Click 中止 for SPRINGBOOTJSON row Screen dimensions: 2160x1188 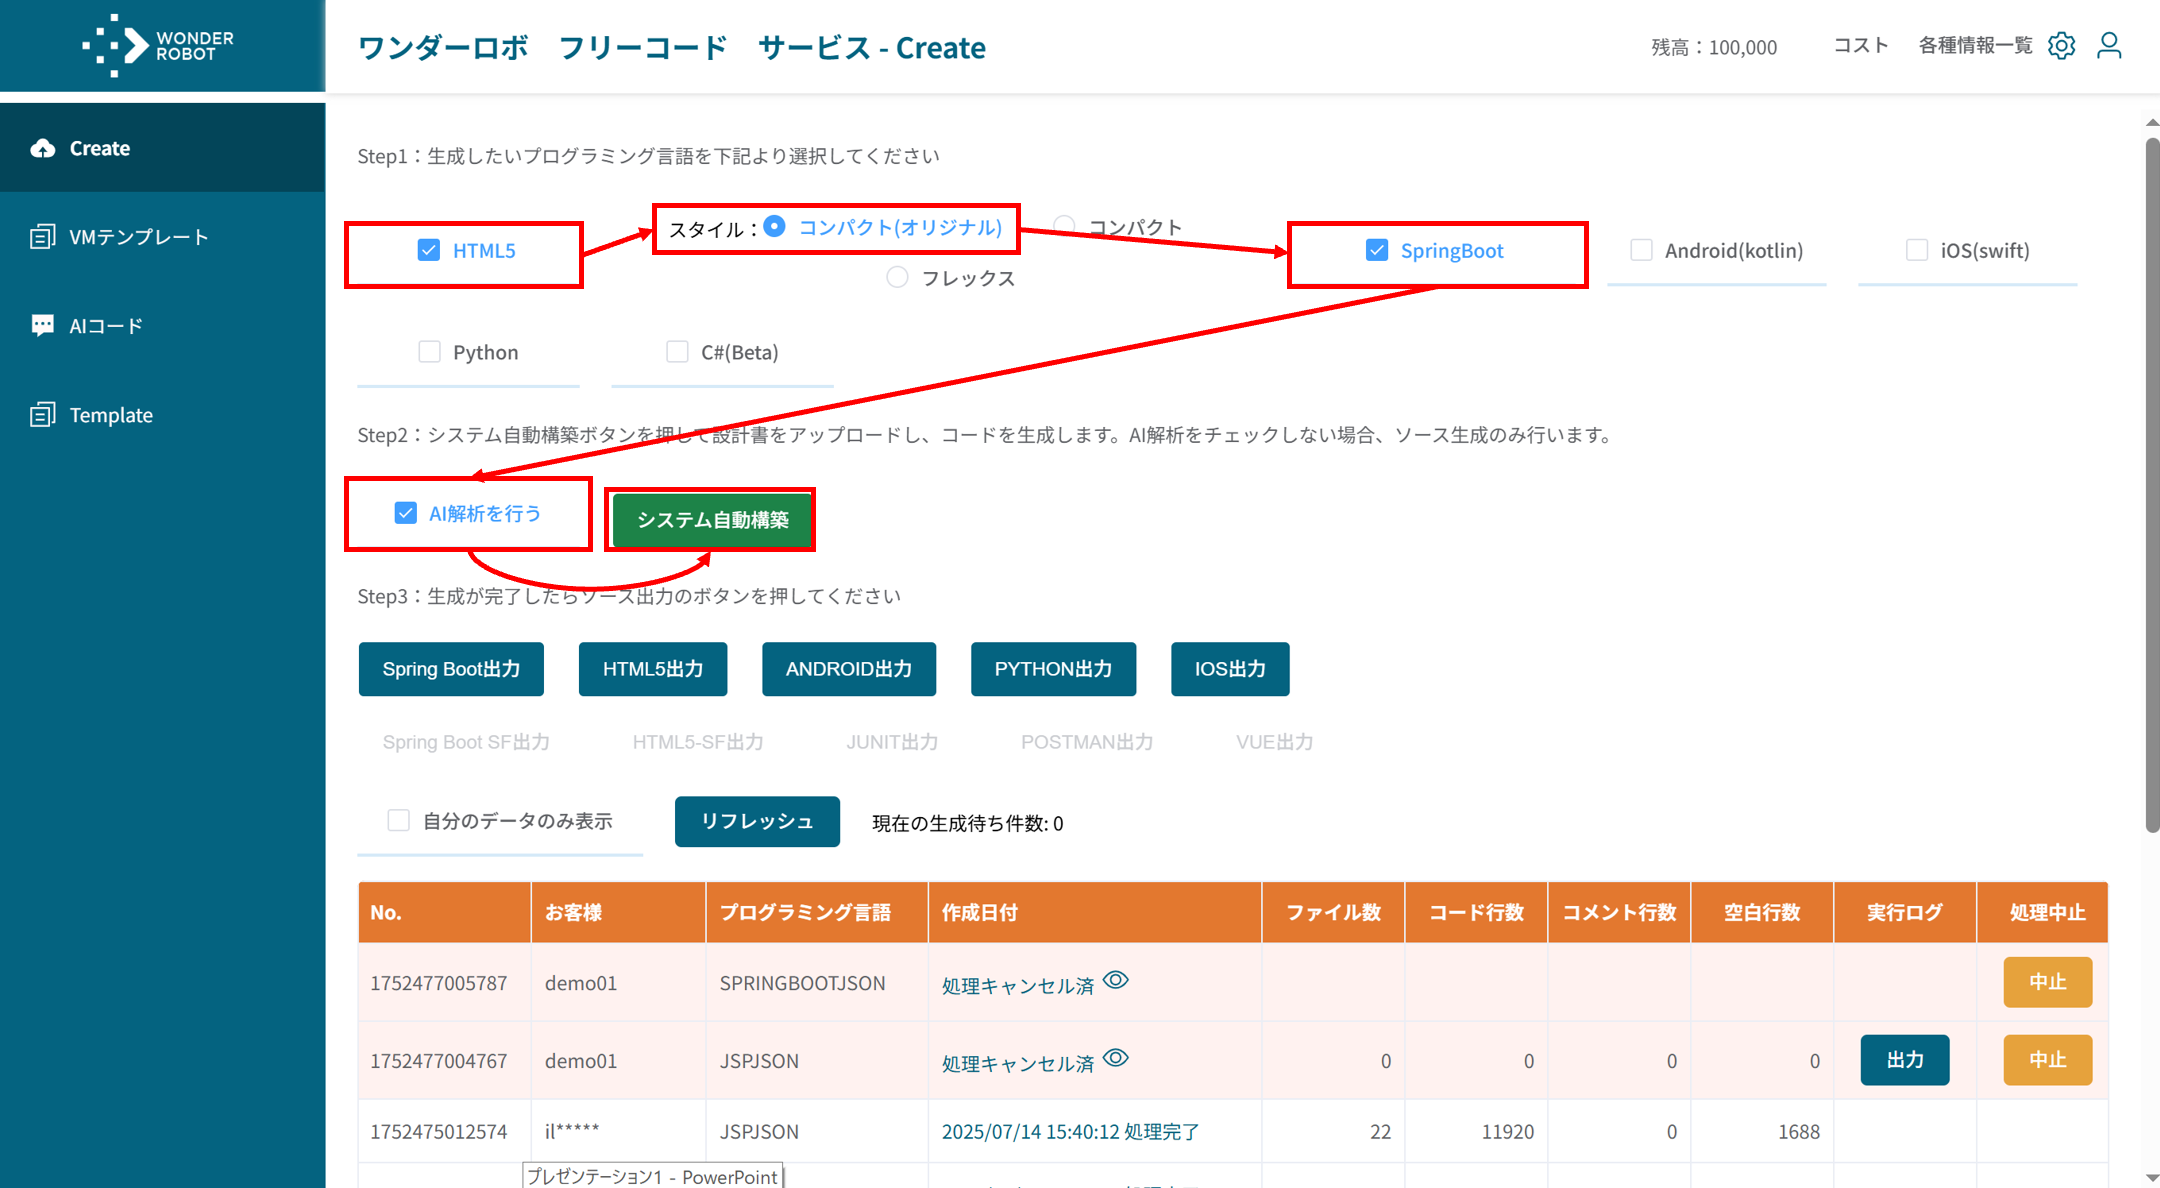2047,982
